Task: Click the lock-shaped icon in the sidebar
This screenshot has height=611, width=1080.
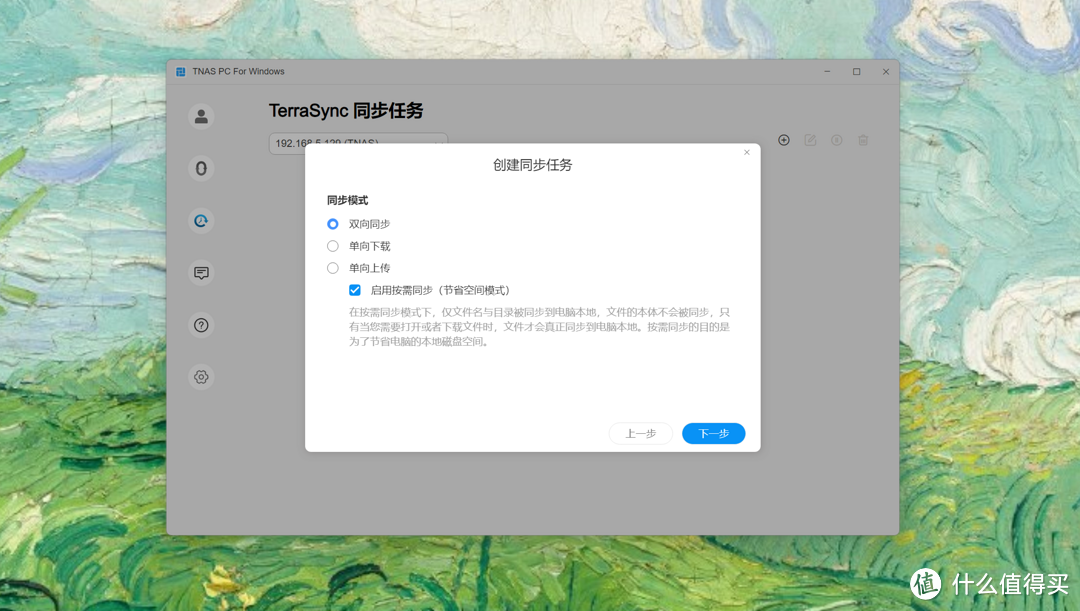Action: tap(201, 168)
